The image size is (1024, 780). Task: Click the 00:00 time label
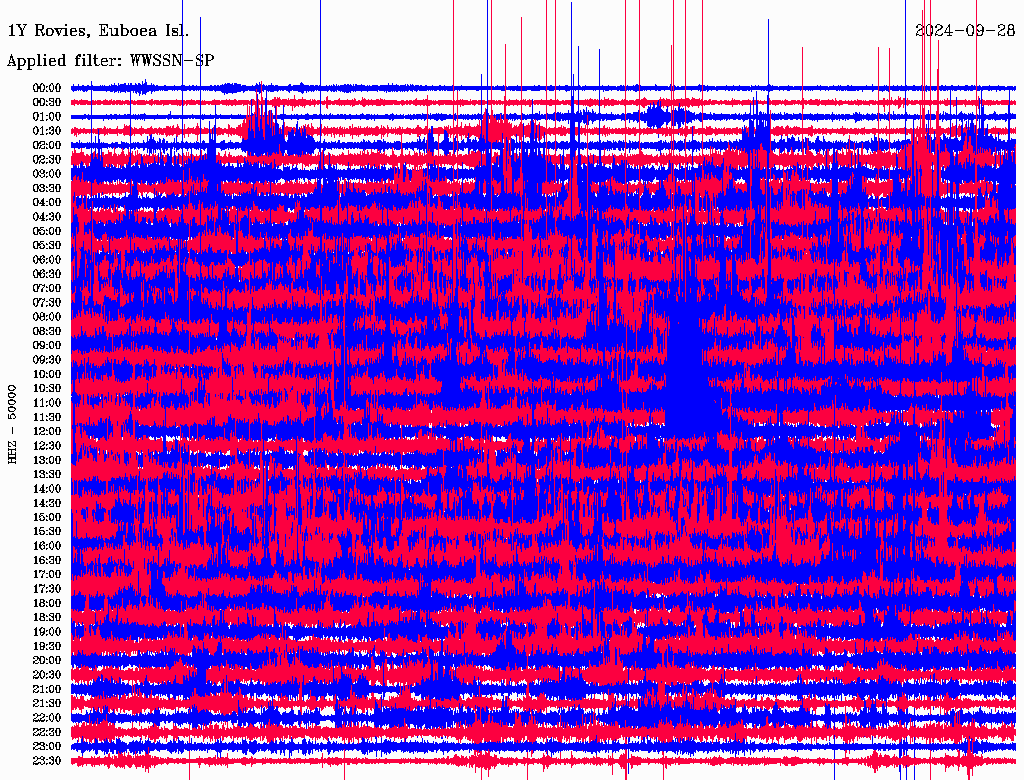point(47,88)
